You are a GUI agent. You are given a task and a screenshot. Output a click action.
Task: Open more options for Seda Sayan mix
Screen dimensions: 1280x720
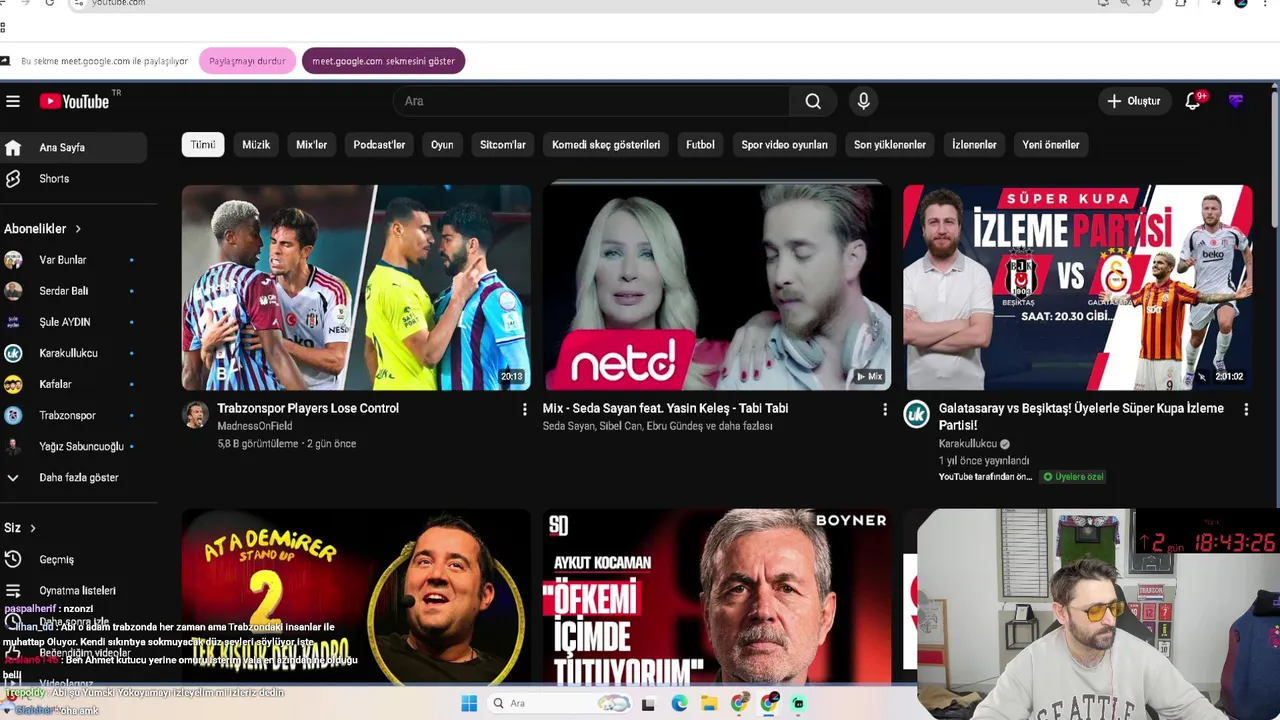884,409
